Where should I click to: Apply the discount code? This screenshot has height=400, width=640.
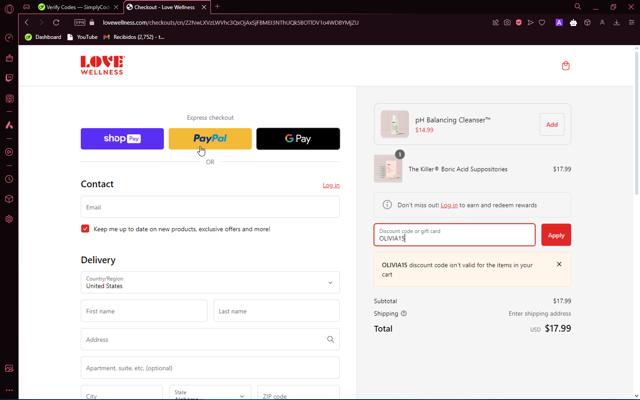pos(556,235)
